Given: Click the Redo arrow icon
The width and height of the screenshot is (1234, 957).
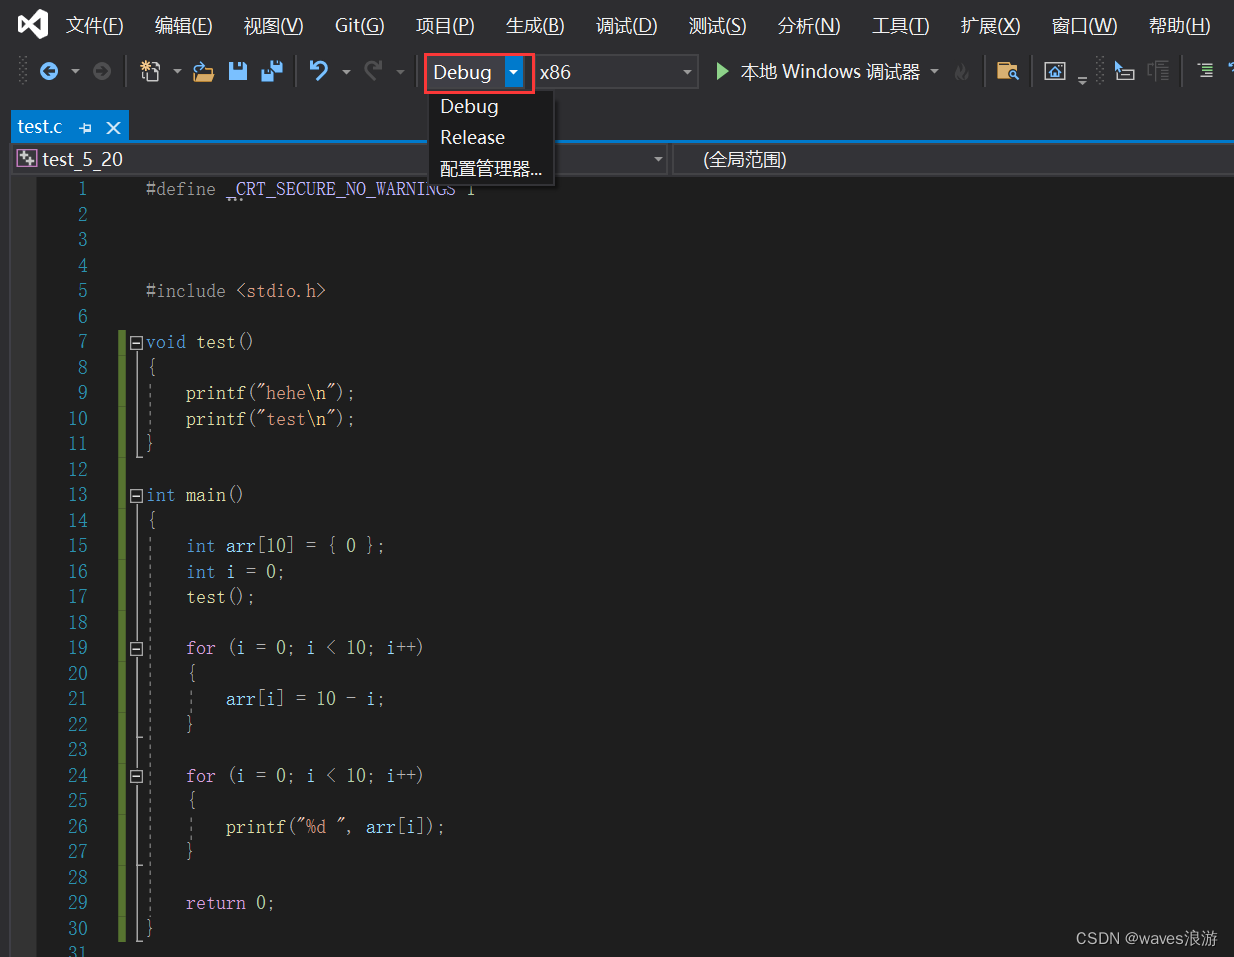Looking at the screenshot, I should click(x=373, y=71).
